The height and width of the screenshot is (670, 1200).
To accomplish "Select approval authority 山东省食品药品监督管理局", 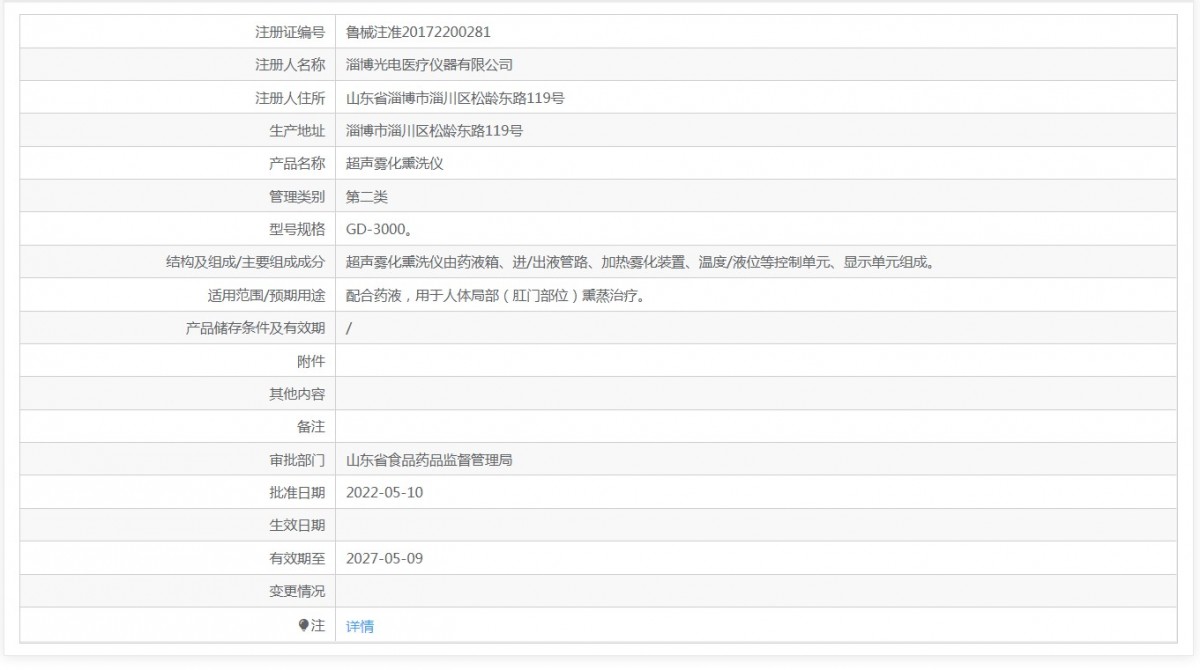I will [429, 460].
